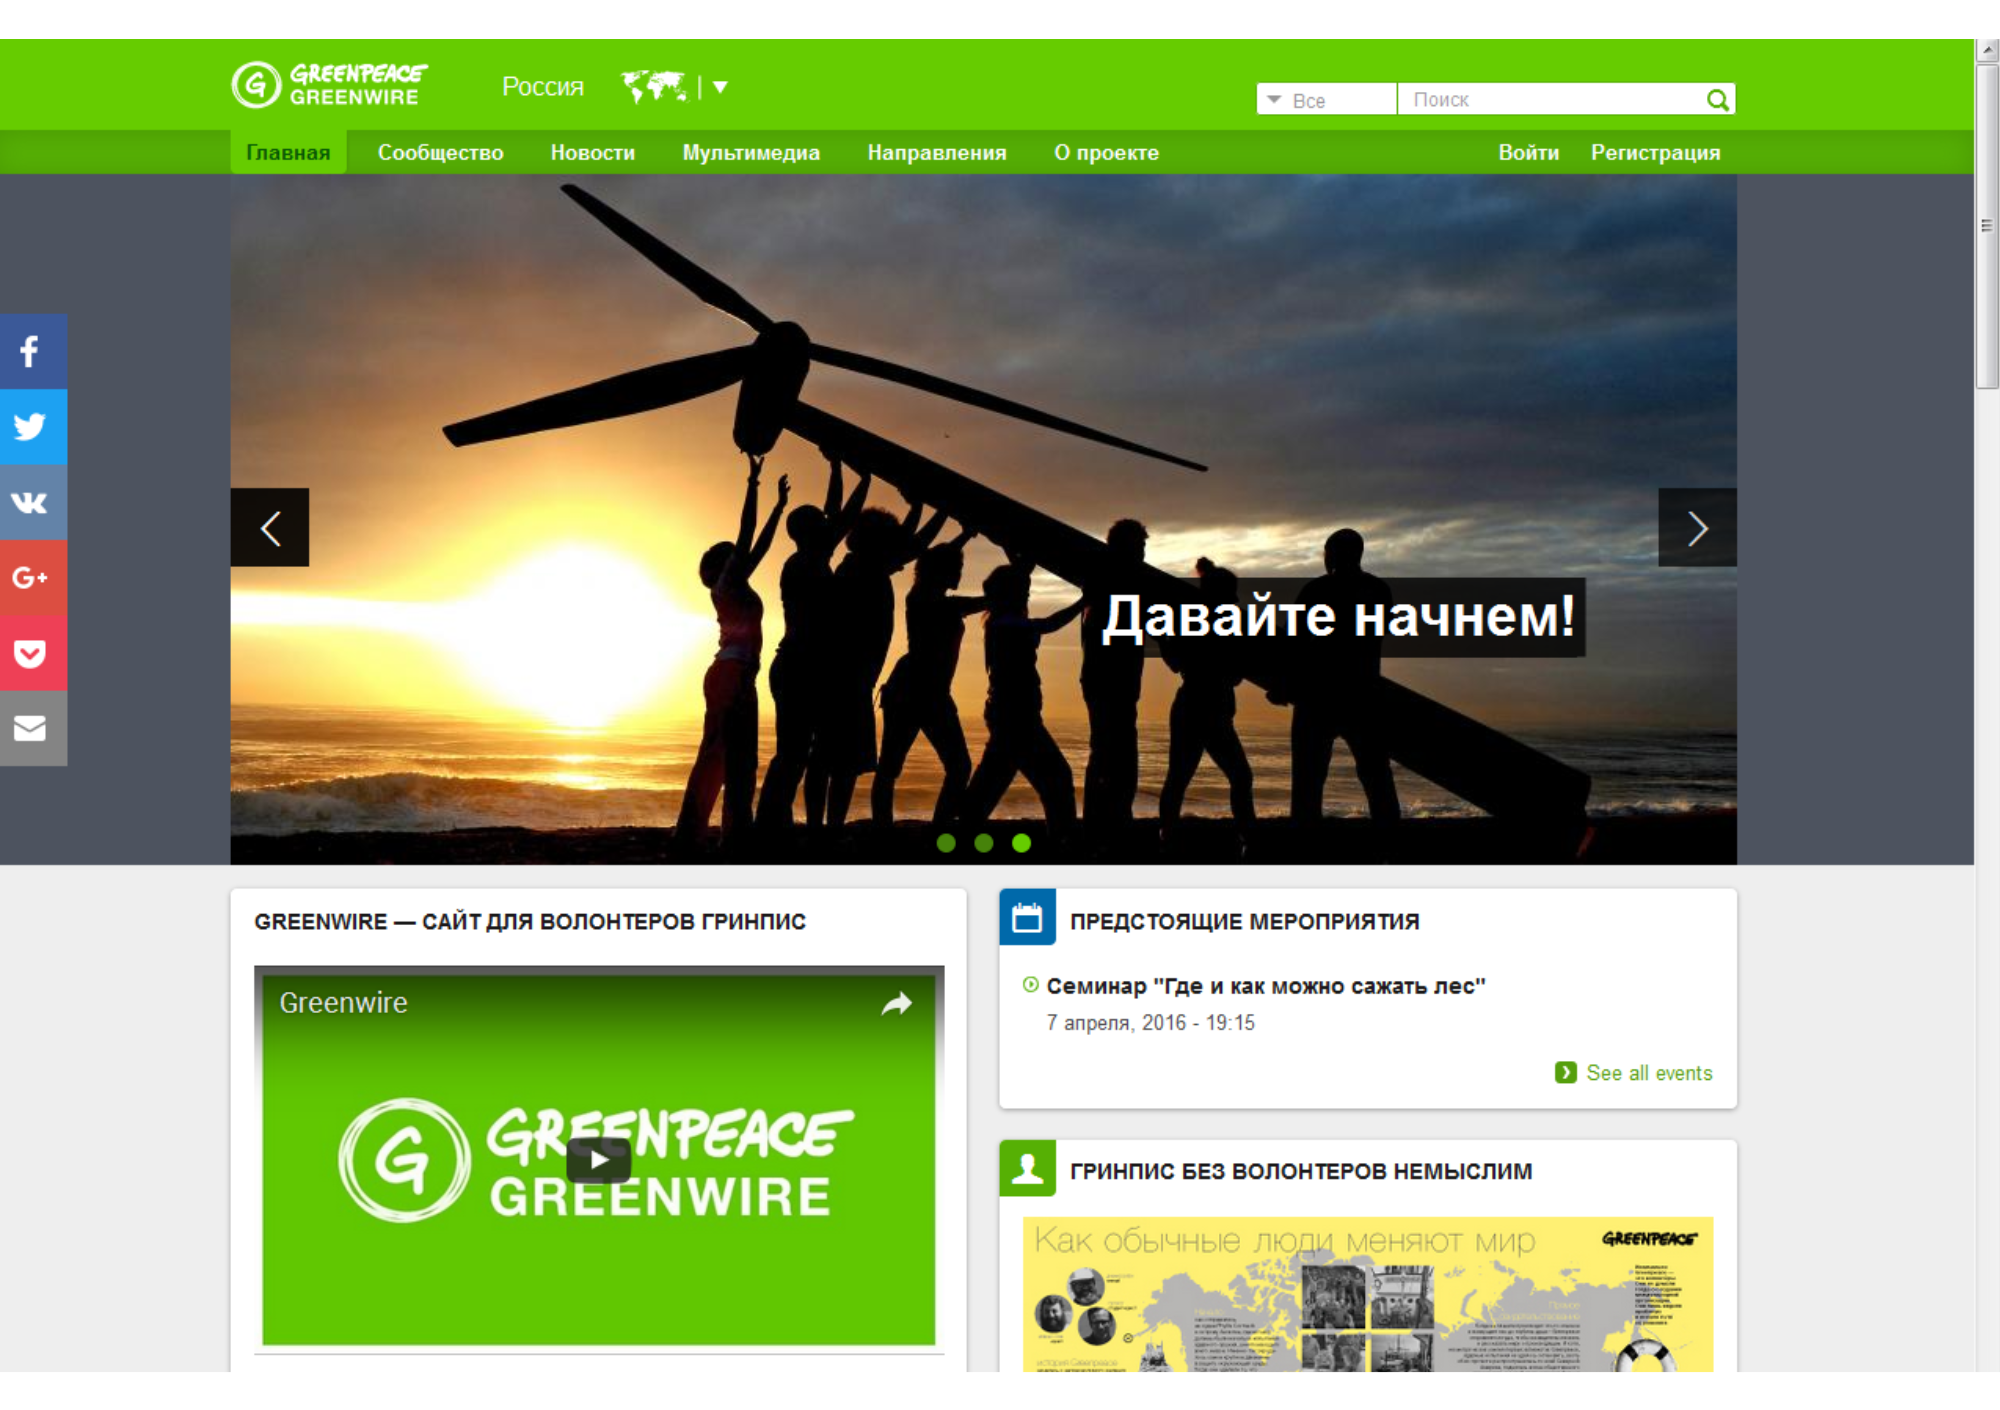Open the "Сообщество" menu item
Viewport: 2000px width, 1410px height.
tap(440, 153)
